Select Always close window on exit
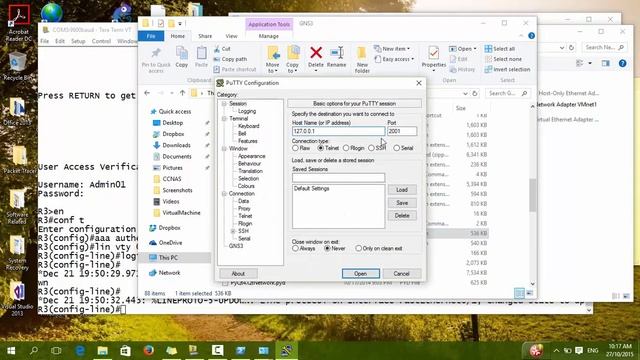 coord(304,248)
